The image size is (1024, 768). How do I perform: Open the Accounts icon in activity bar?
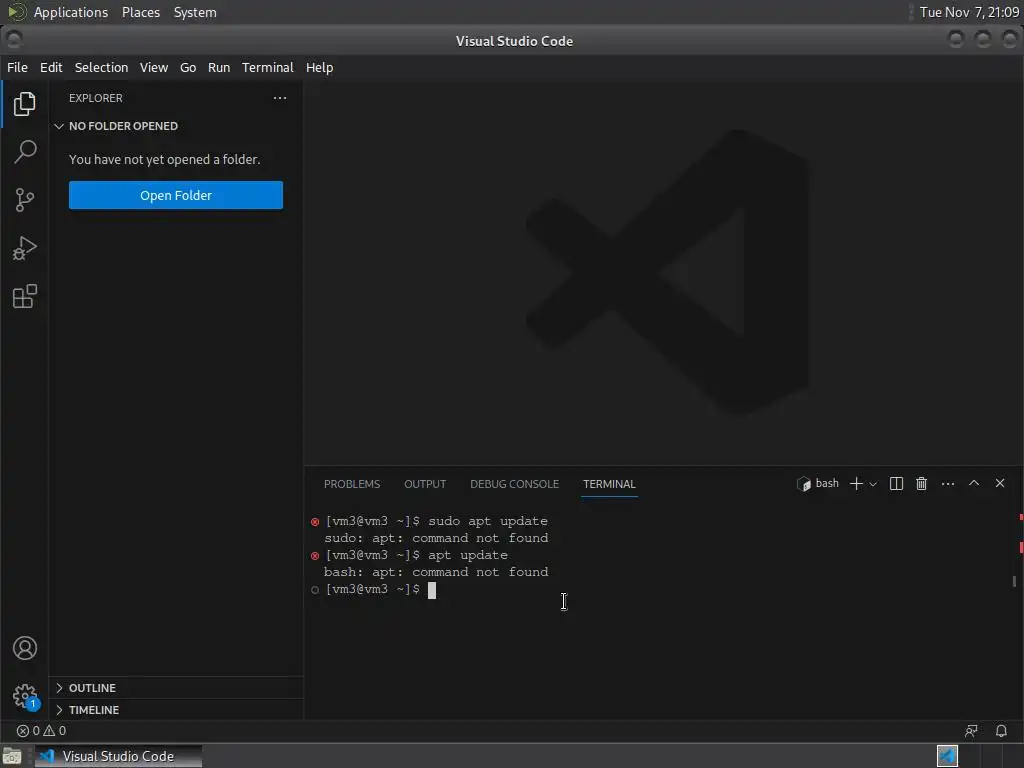(x=25, y=648)
